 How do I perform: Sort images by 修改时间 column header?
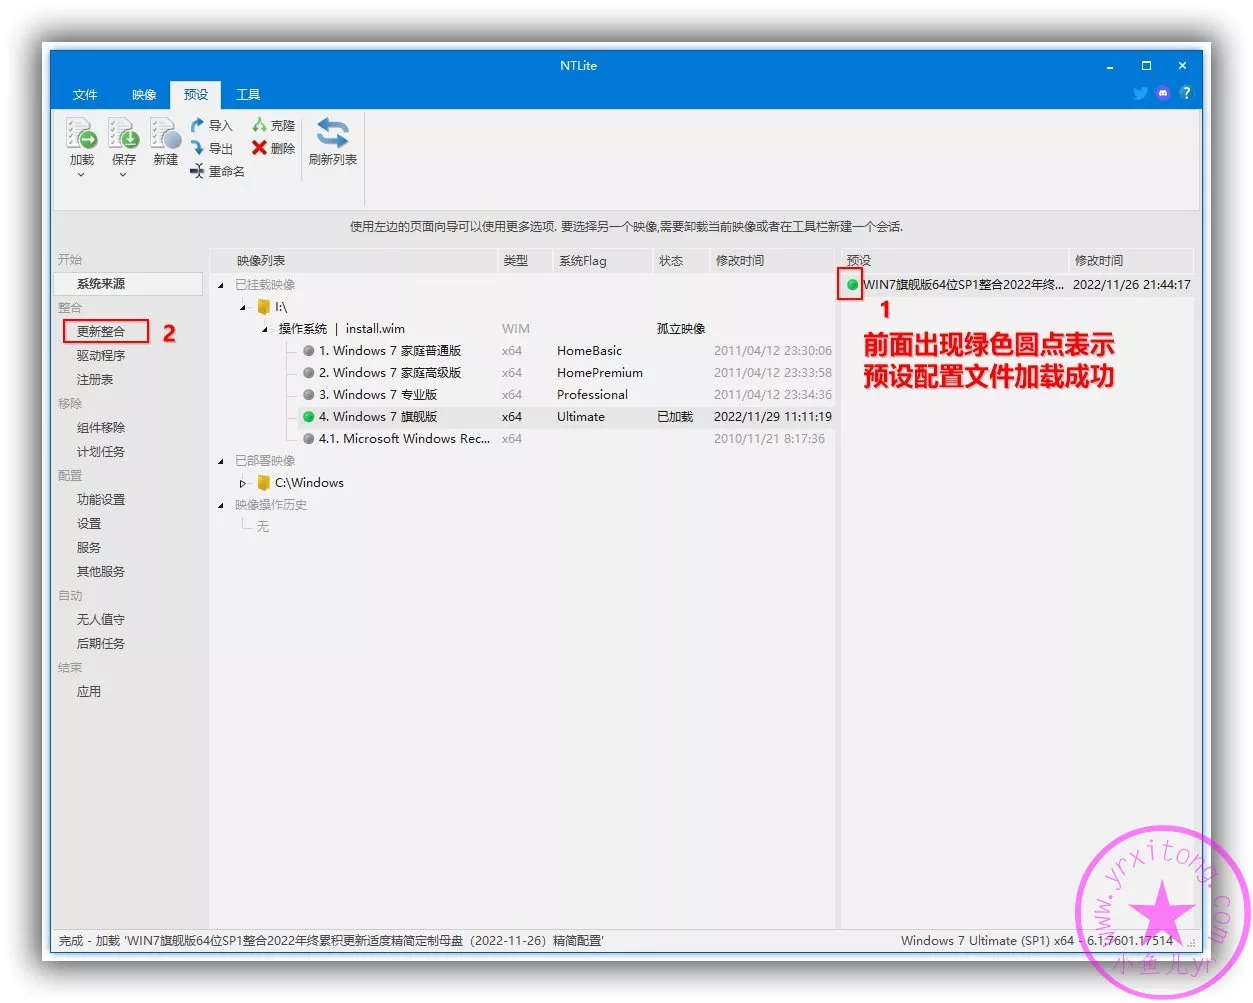pos(771,261)
